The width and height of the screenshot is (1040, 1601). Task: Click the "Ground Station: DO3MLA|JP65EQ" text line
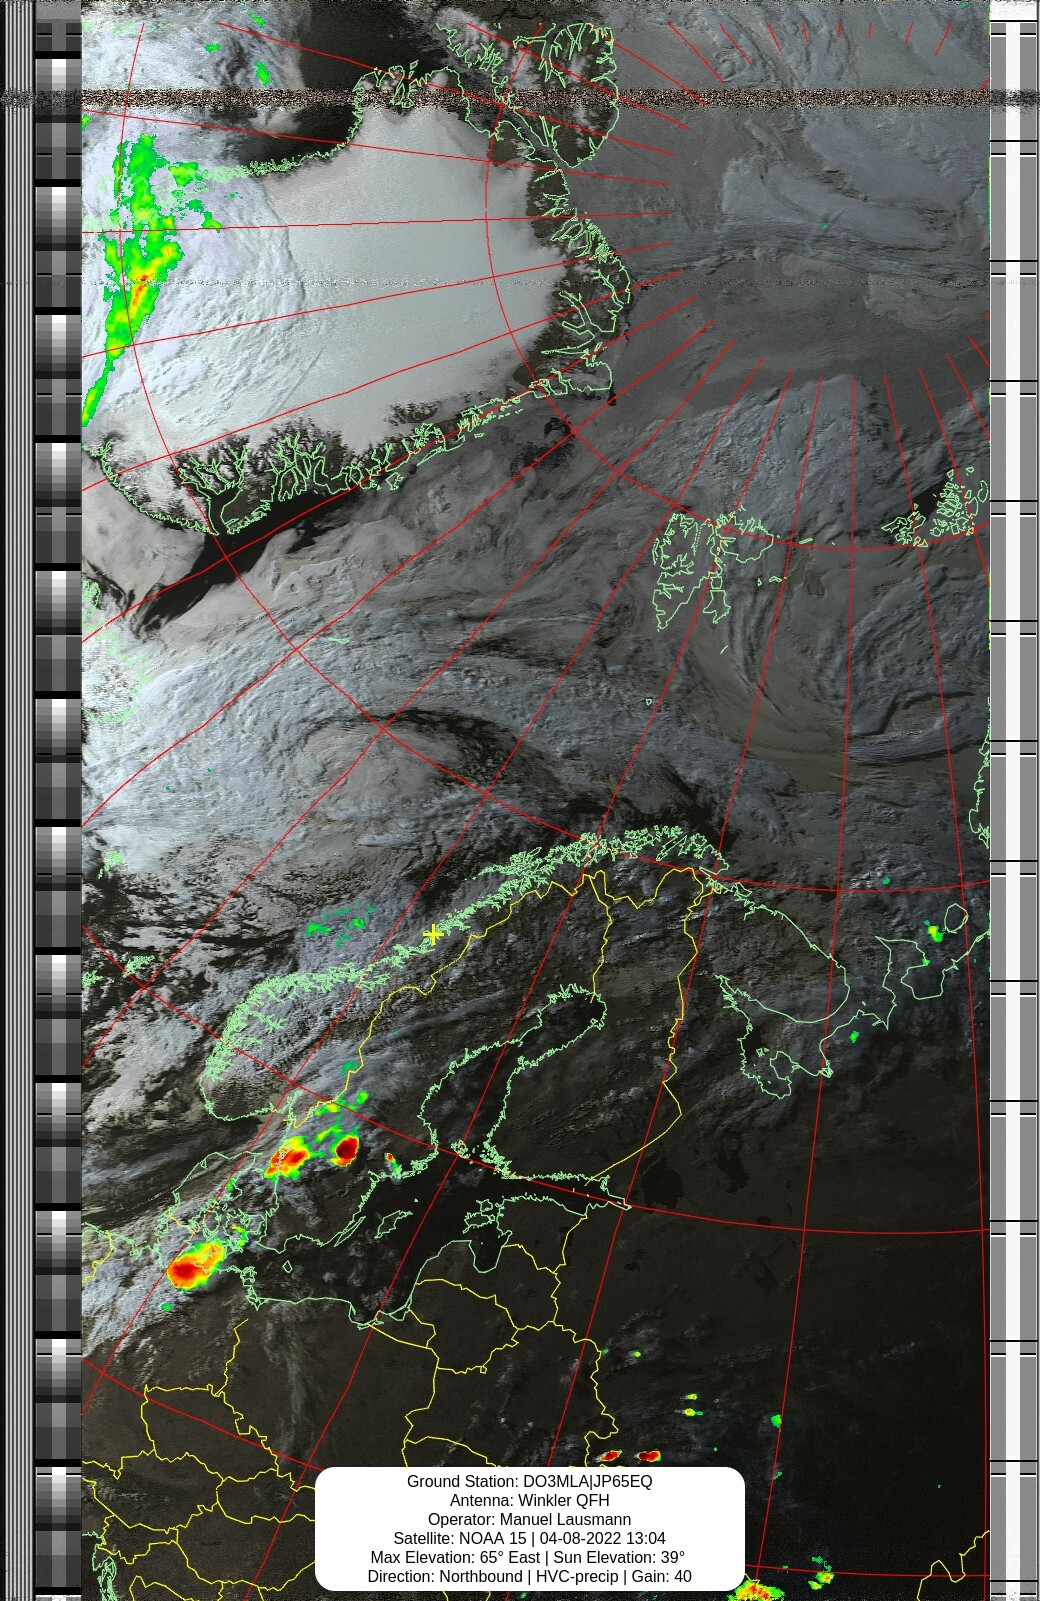click(x=529, y=1481)
